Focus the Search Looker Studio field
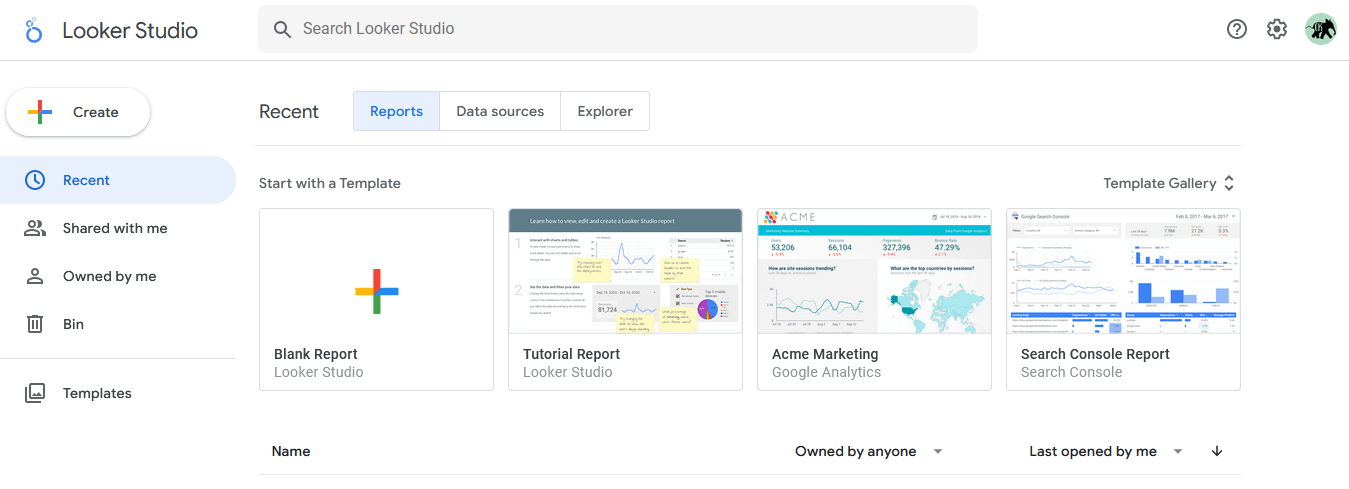The width and height of the screenshot is (1349, 489). point(618,29)
